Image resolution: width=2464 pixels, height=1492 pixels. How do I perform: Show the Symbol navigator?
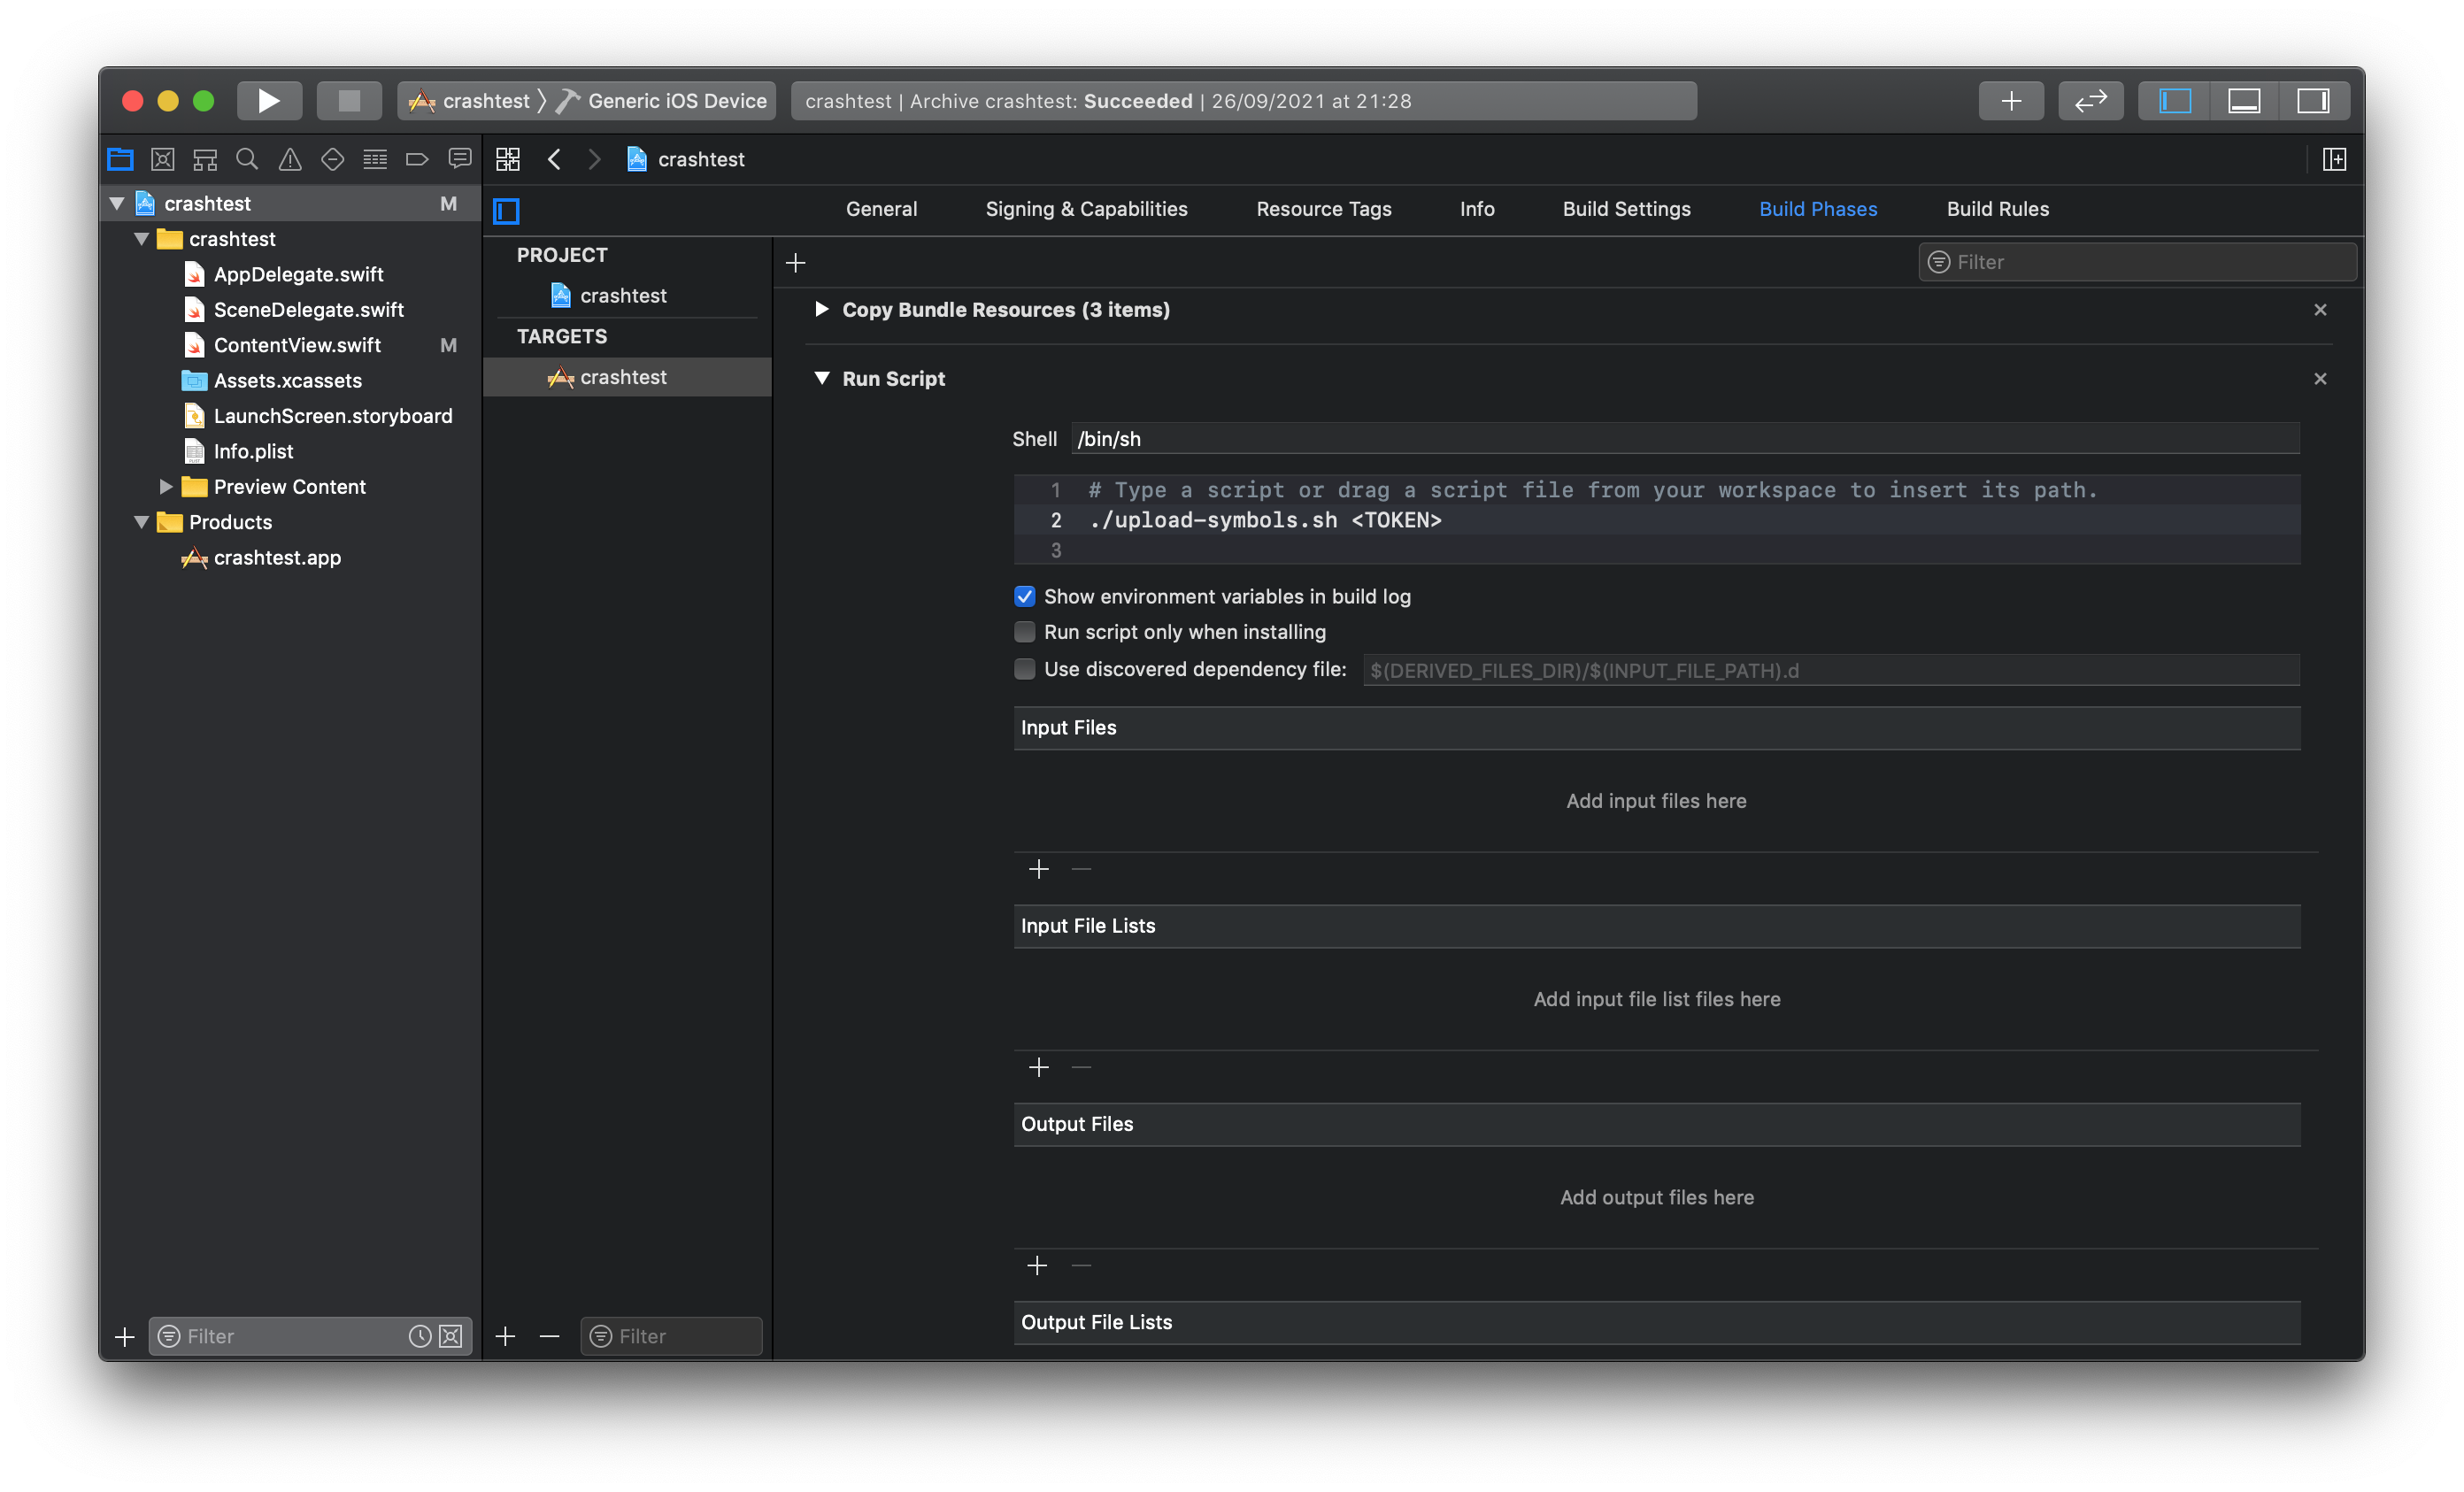point(205,159)
